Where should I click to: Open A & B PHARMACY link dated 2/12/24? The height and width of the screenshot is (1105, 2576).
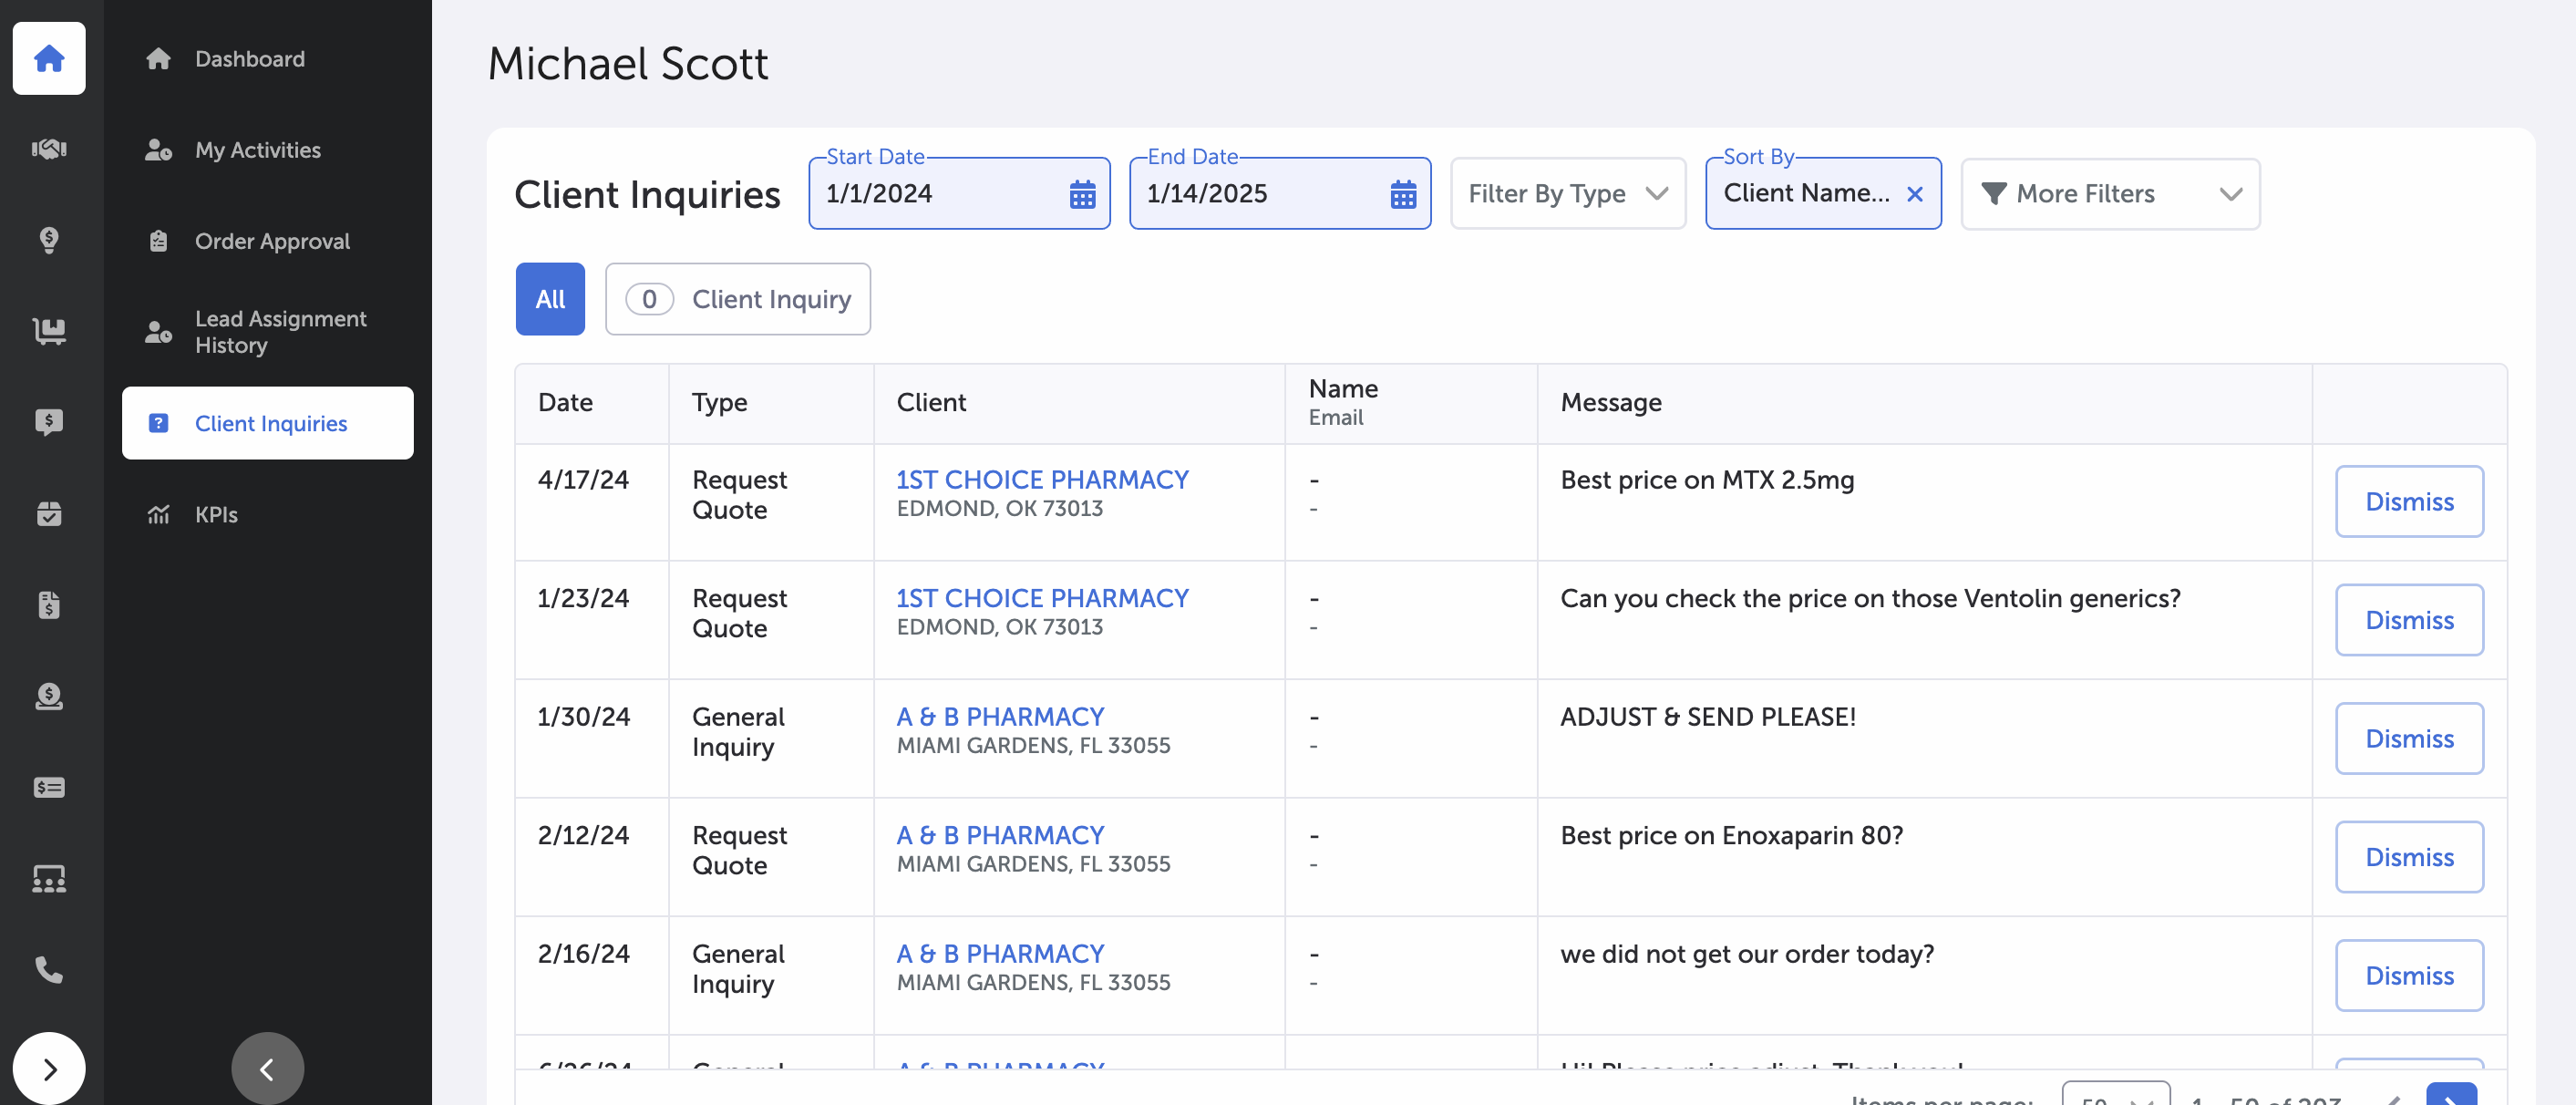tap(1000, 835)
